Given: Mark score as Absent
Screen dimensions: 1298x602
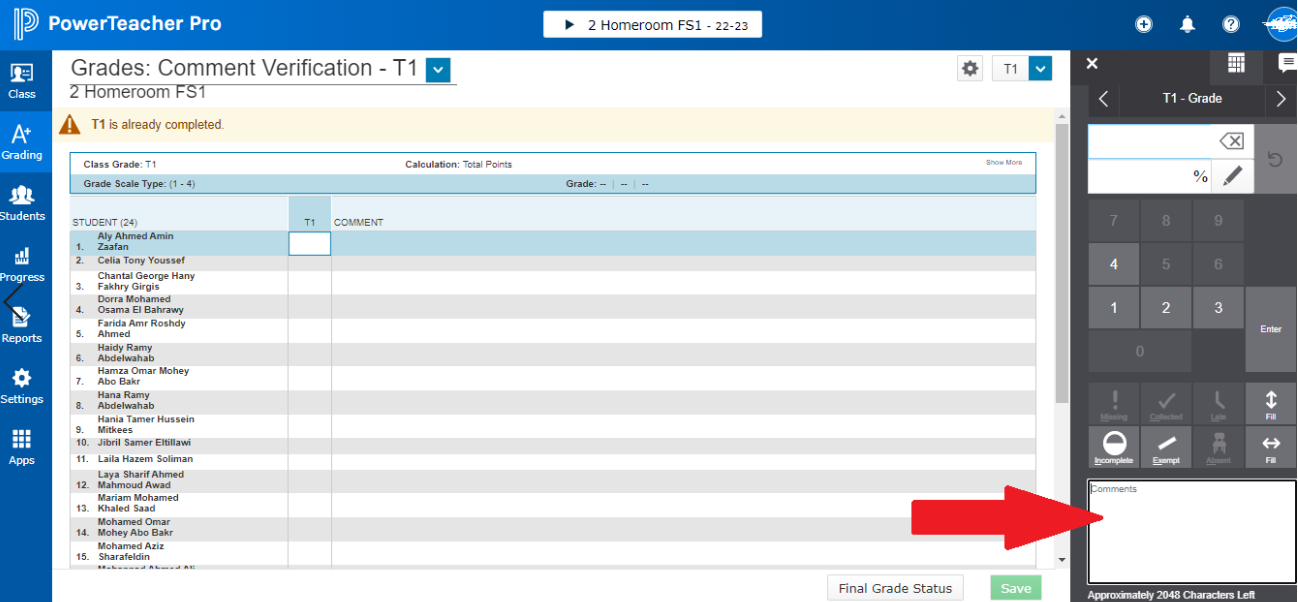Looking at the screenshot, I should [x=1218, y=447].
